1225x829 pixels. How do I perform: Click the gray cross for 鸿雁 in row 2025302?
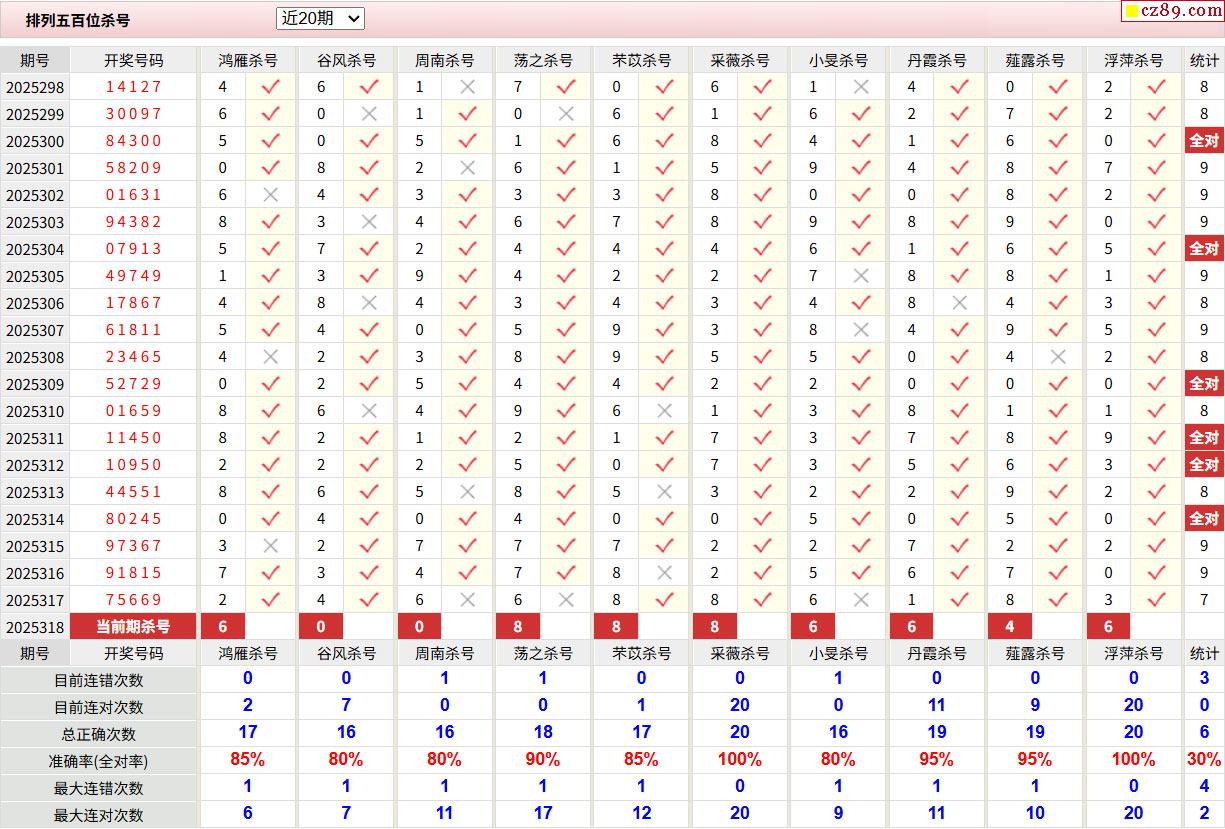pyautogui.click(x=270, y=195)
